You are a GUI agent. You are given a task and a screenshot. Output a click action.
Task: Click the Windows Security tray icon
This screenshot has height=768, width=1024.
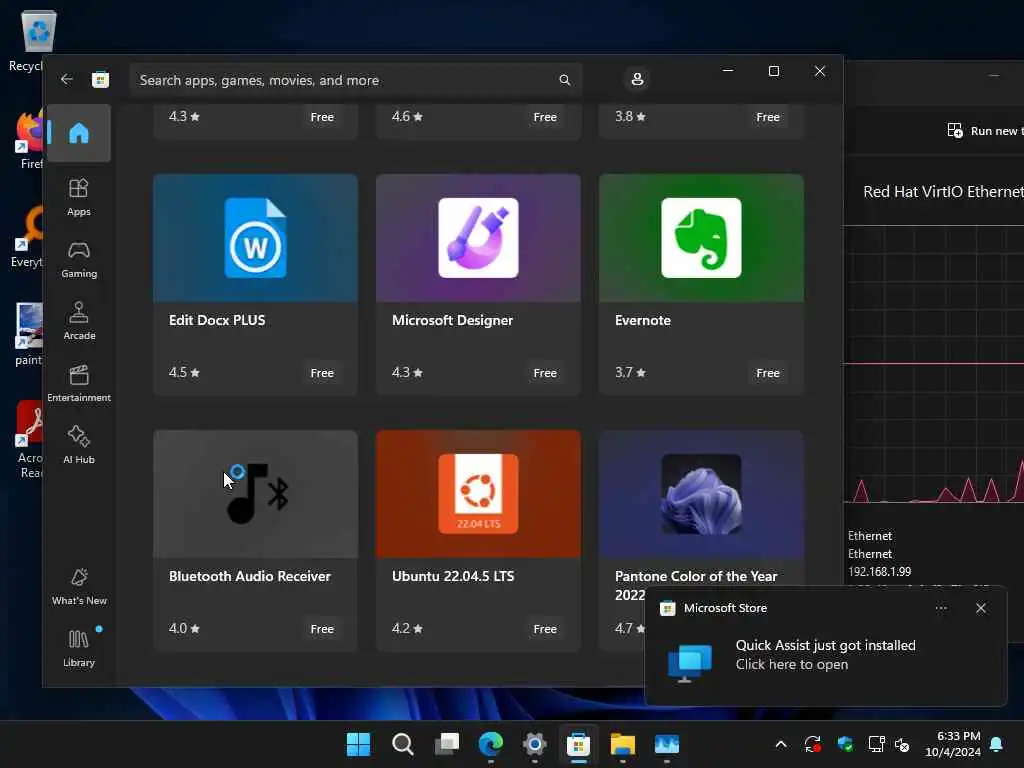pyautogui.click(x=845, y=744)
